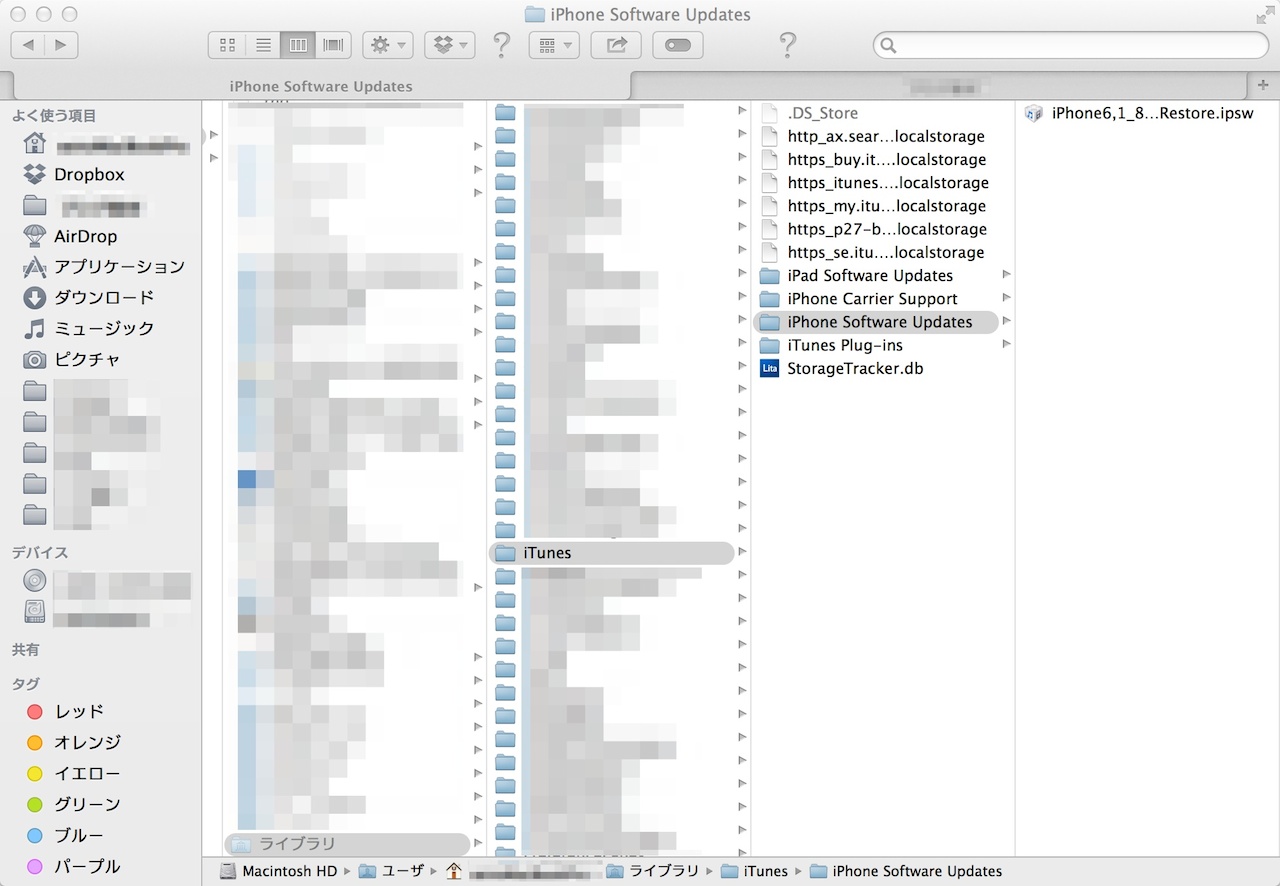Select the iPhone Software Updates tab
The height and width of the screenshot is (886, 1280).
(321, 86)
